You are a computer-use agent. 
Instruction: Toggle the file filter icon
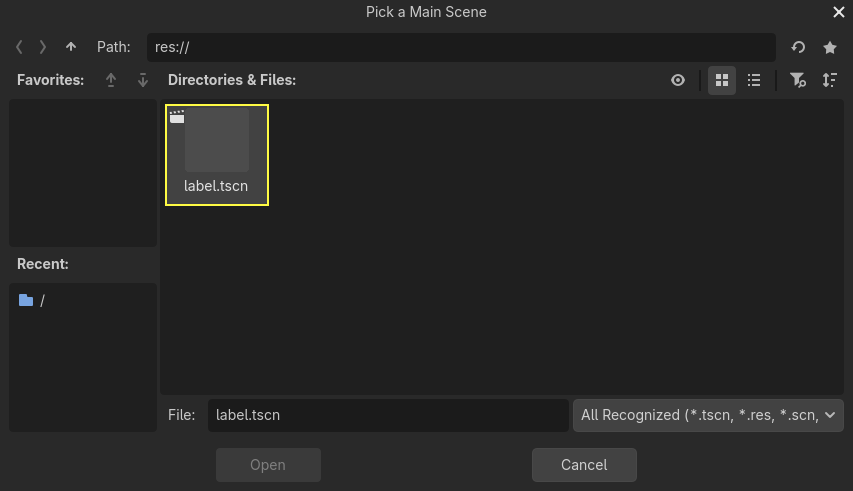click(797, 80)
